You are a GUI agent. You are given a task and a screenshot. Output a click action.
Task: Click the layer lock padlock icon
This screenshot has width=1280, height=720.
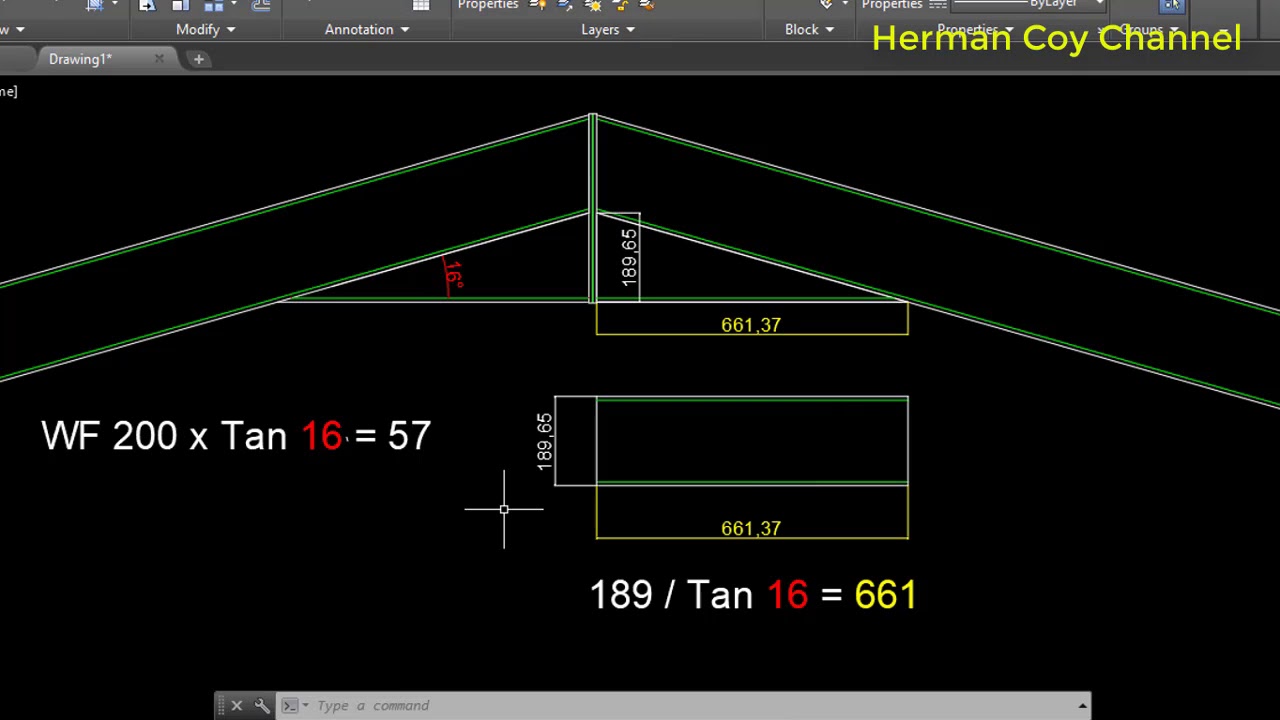619,5
